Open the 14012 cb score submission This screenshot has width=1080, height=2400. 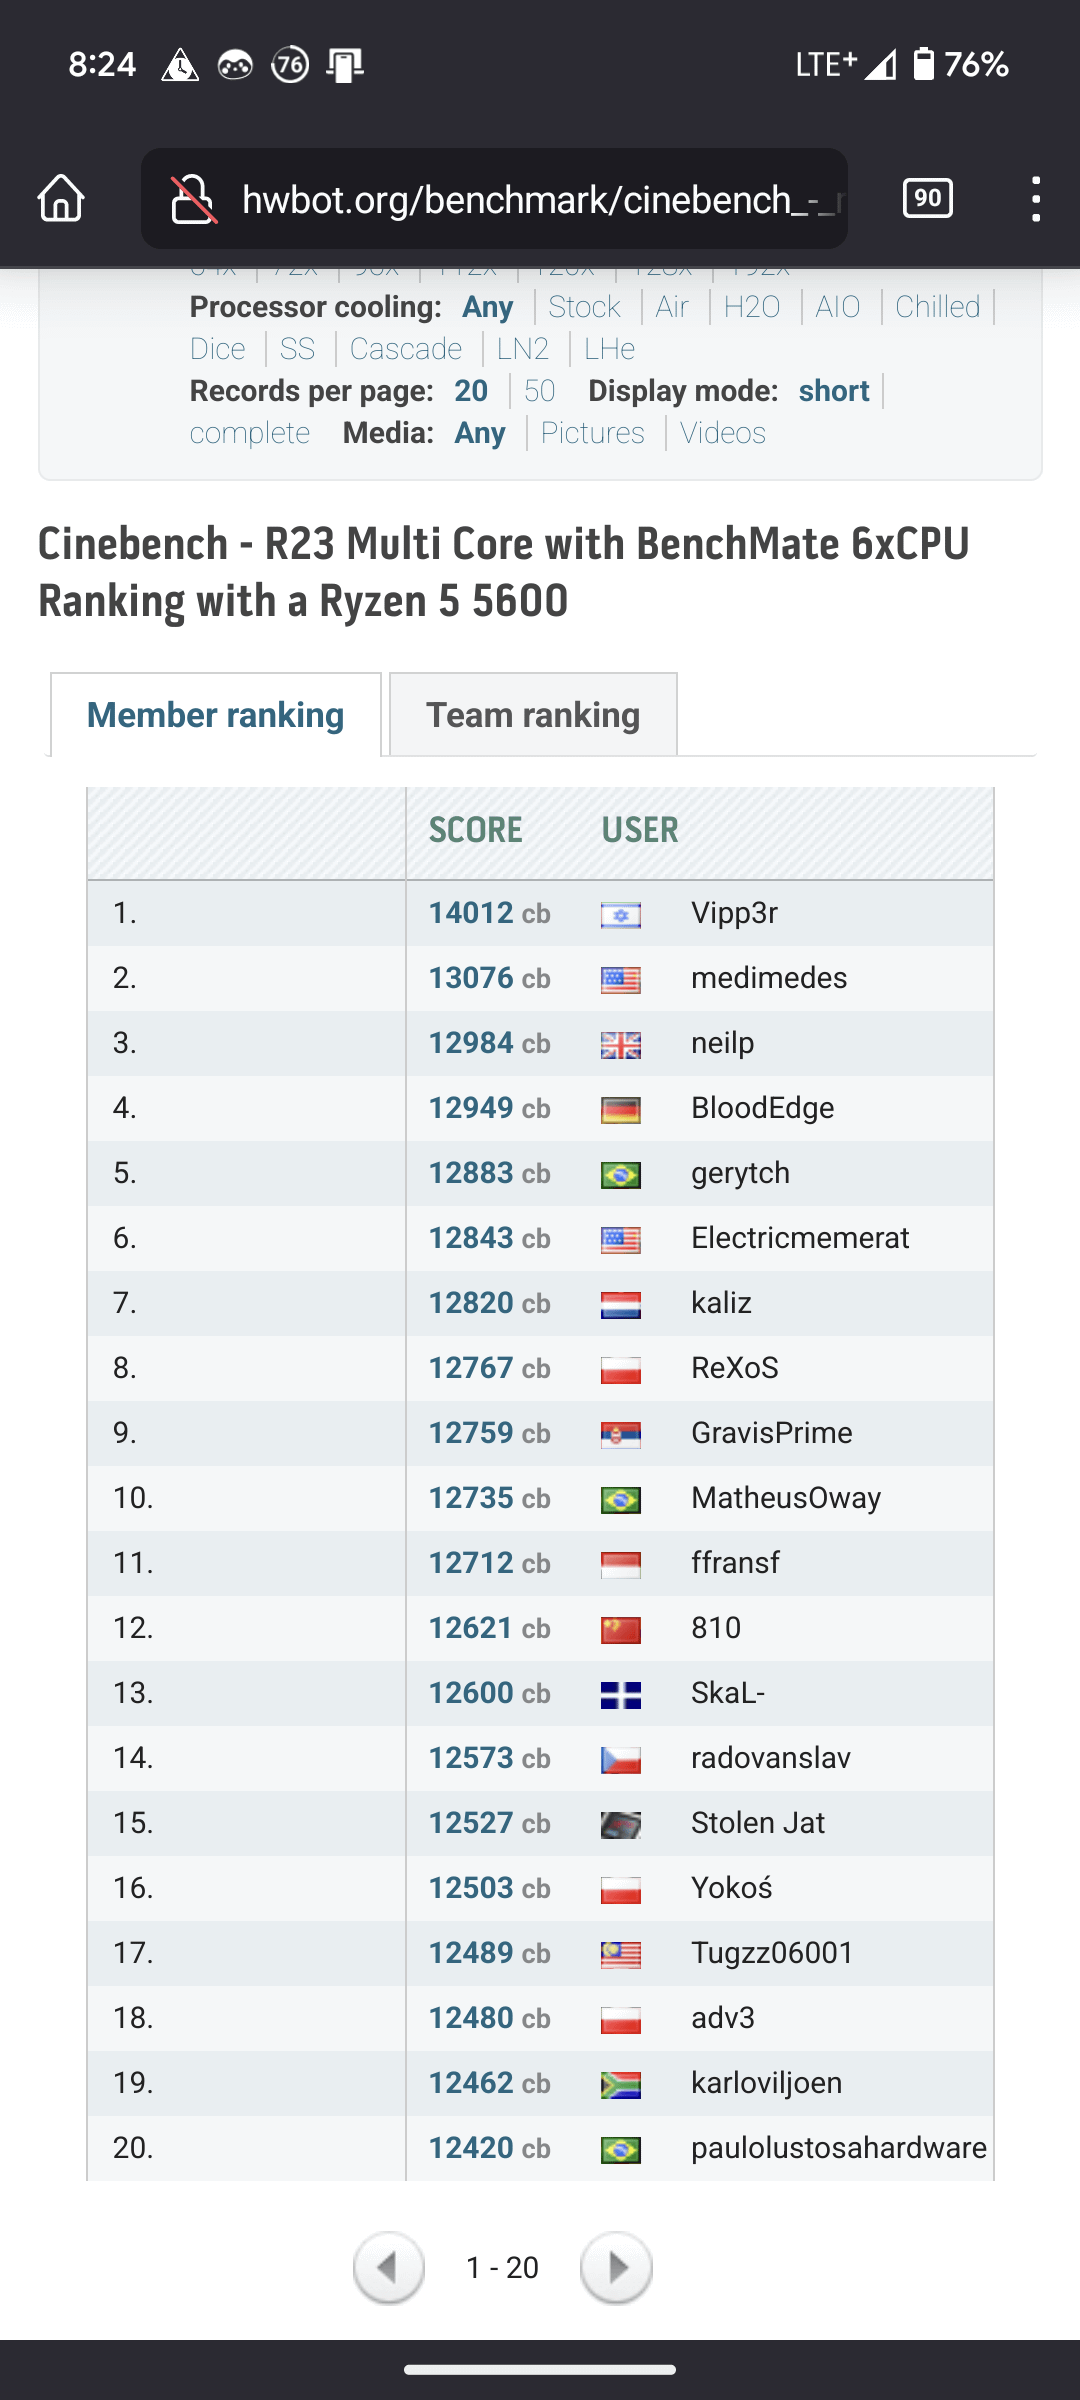[489, 913]
